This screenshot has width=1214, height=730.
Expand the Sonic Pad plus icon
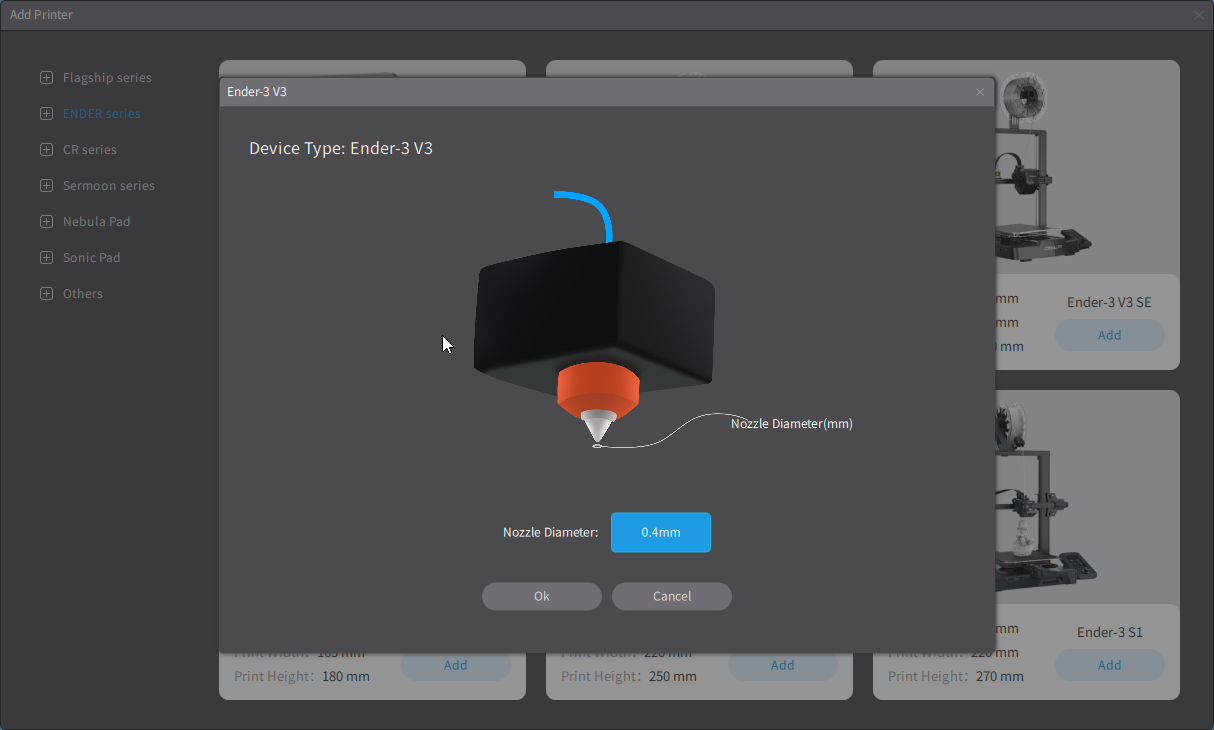point(46,258)
